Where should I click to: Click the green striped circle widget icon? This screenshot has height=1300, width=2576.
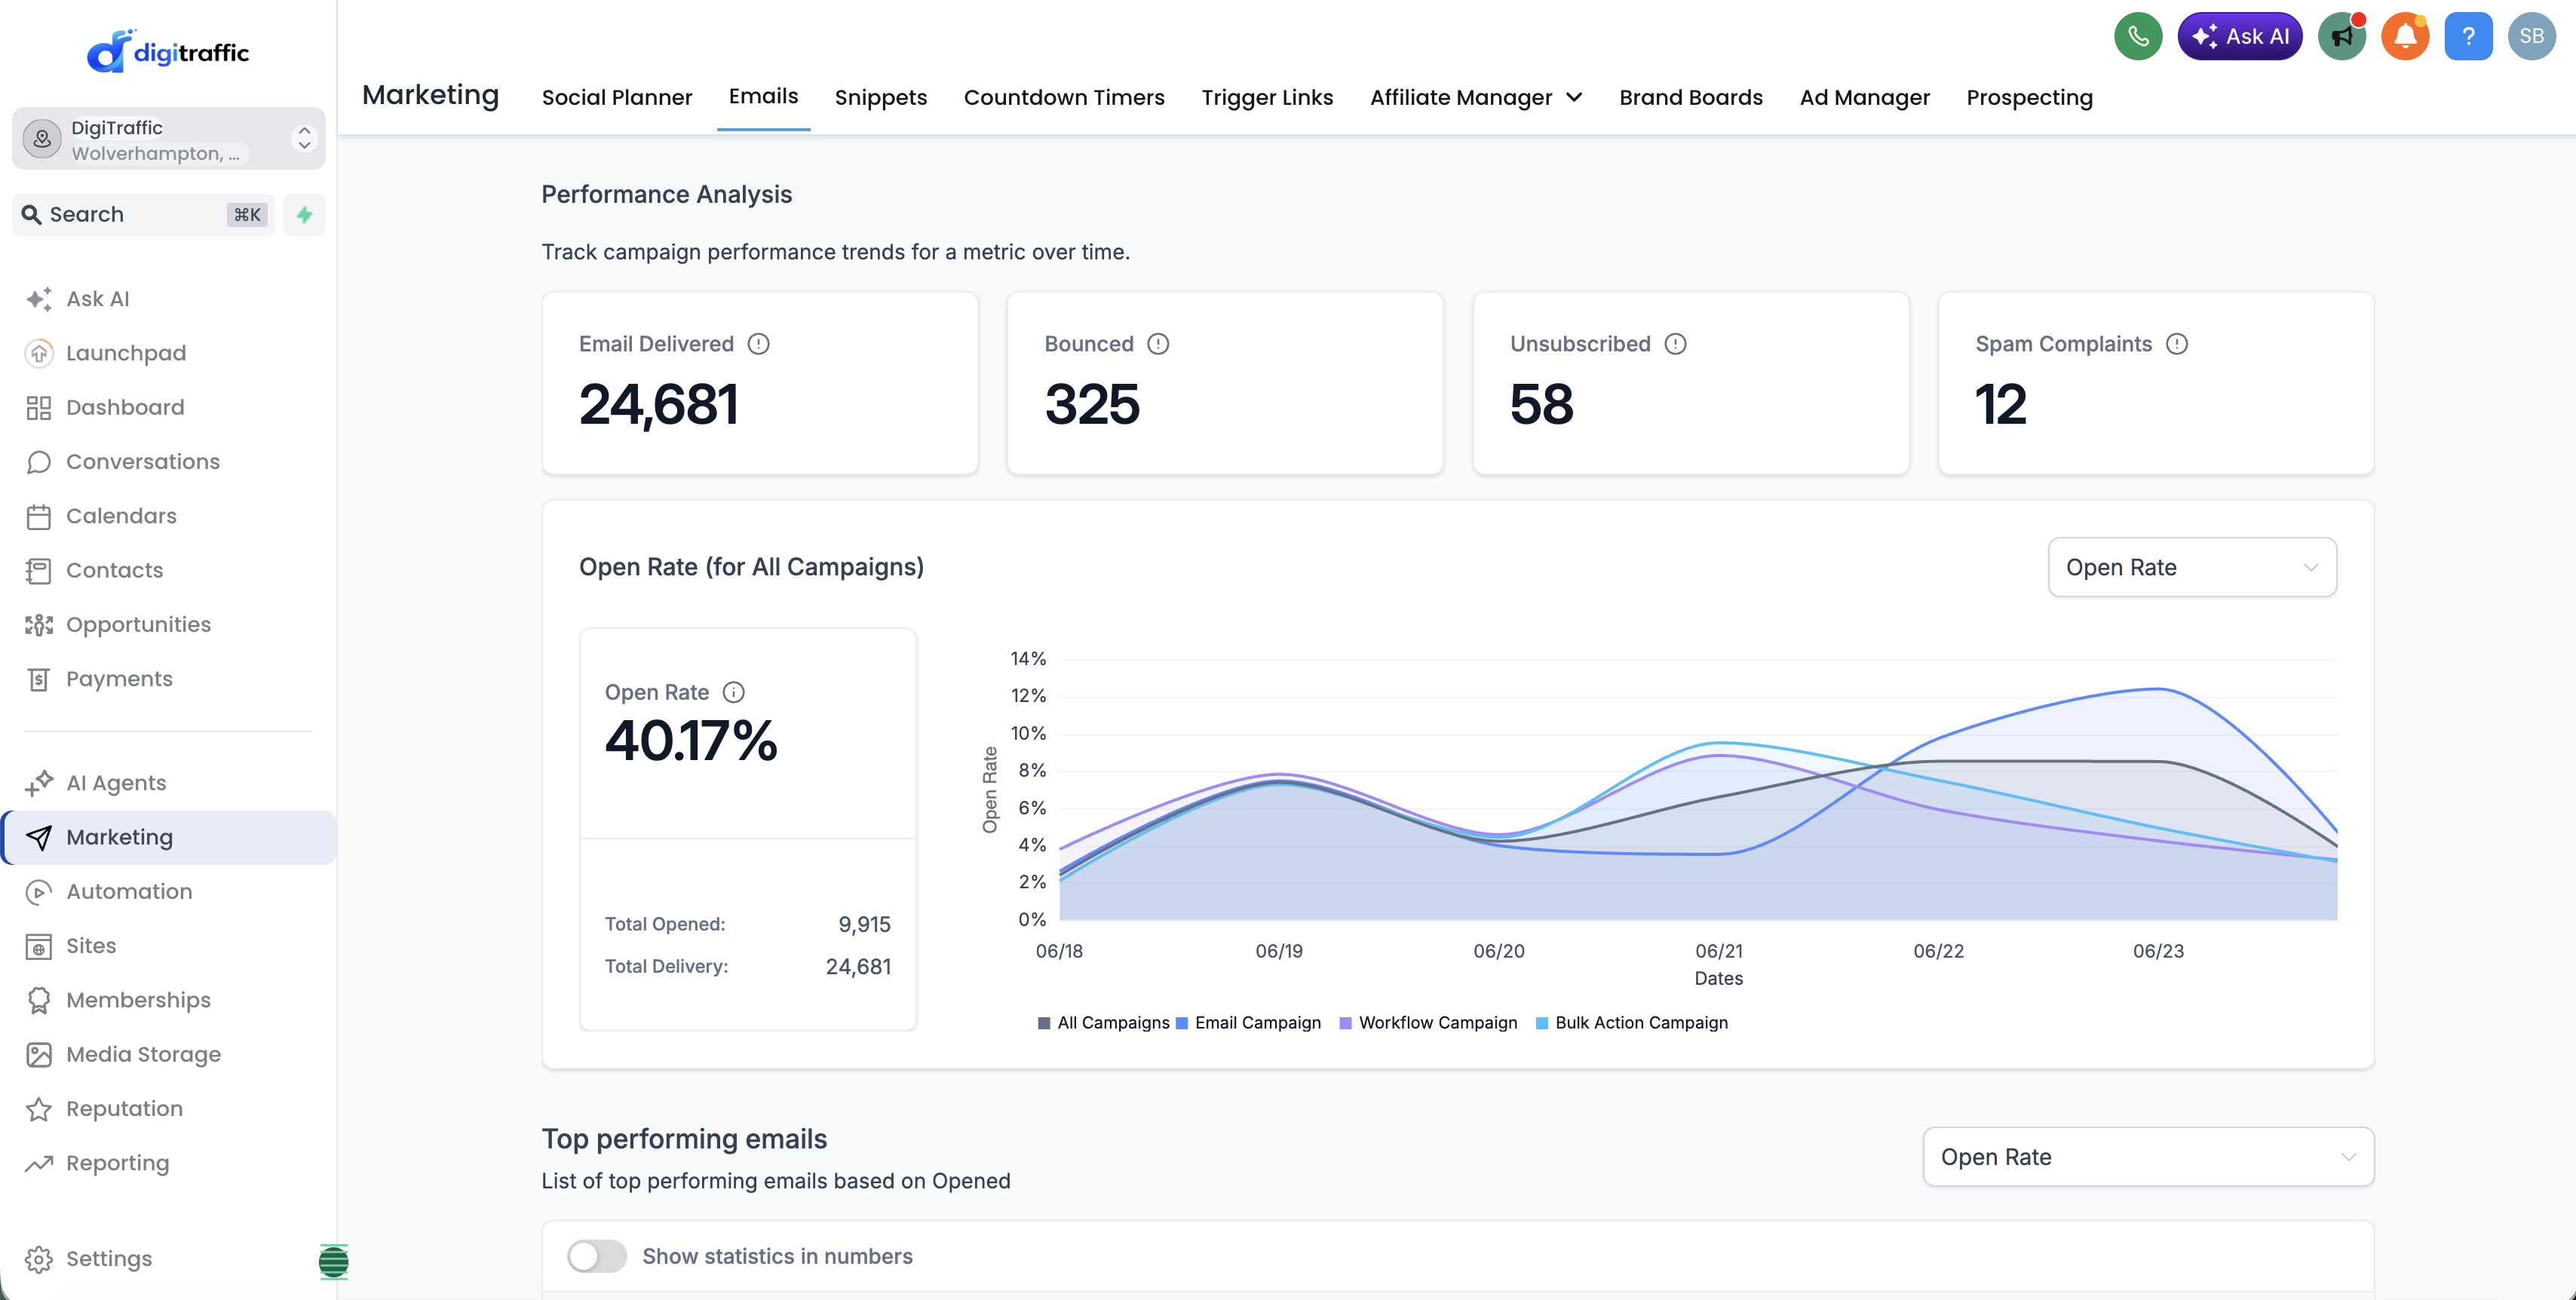click(x=333, y=1261)
